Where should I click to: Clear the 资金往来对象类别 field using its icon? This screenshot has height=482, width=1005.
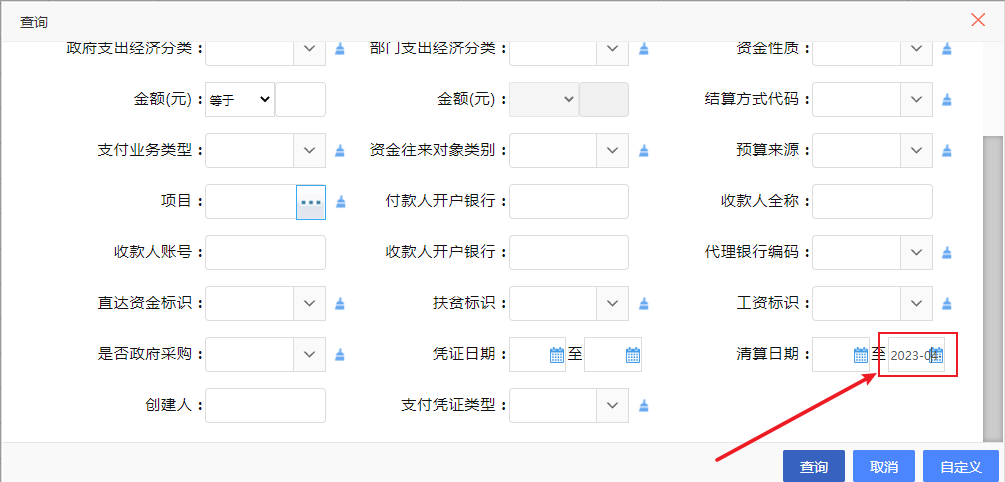click(x=643, y=151)
